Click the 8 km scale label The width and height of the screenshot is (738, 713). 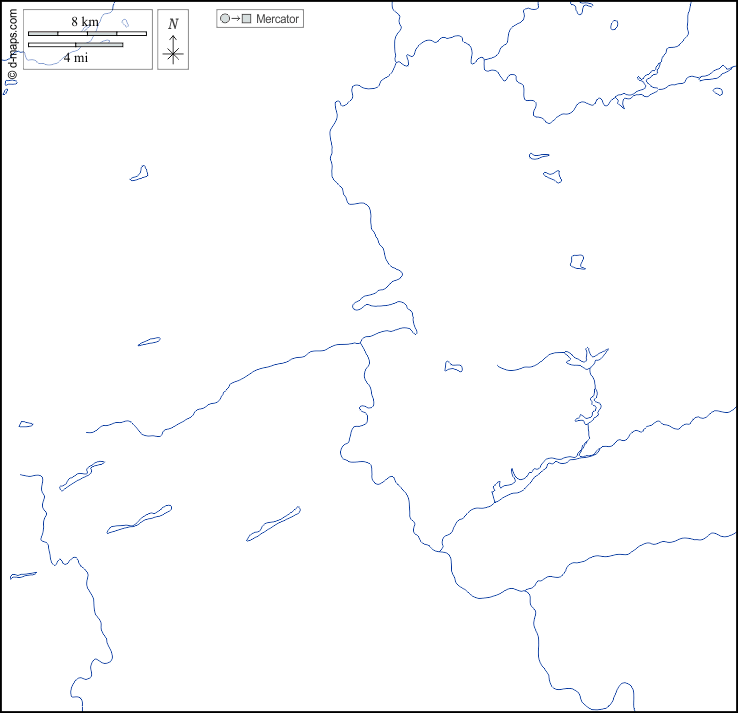click(85, 22)
